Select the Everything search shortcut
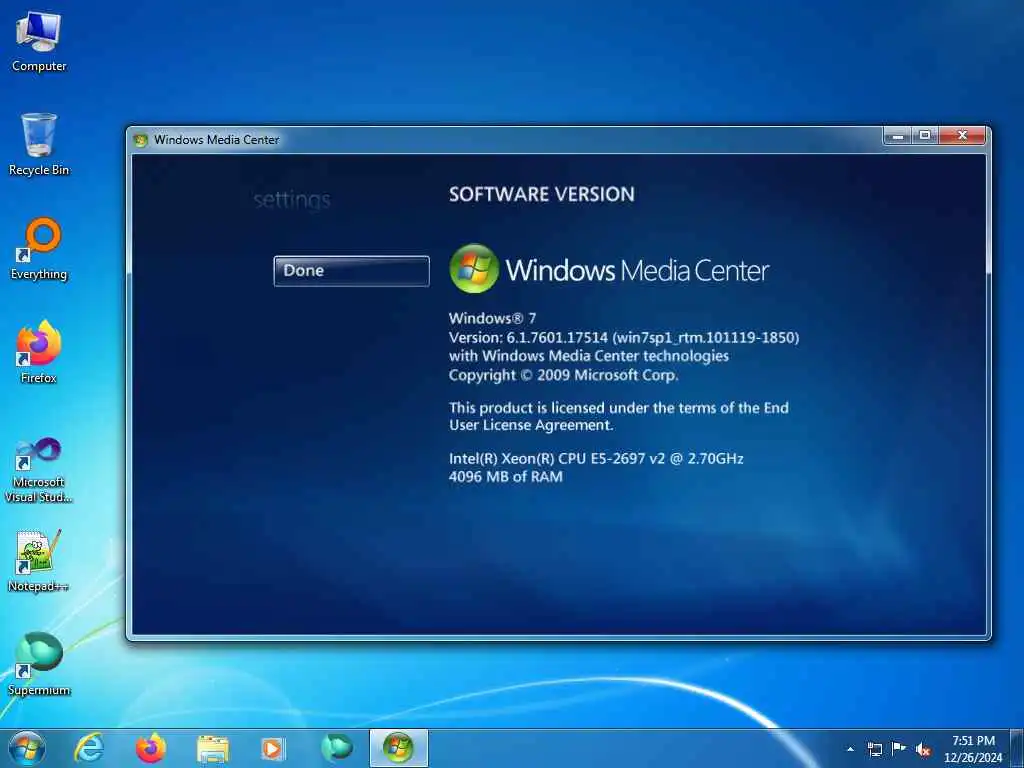 (x=39, y=249)
